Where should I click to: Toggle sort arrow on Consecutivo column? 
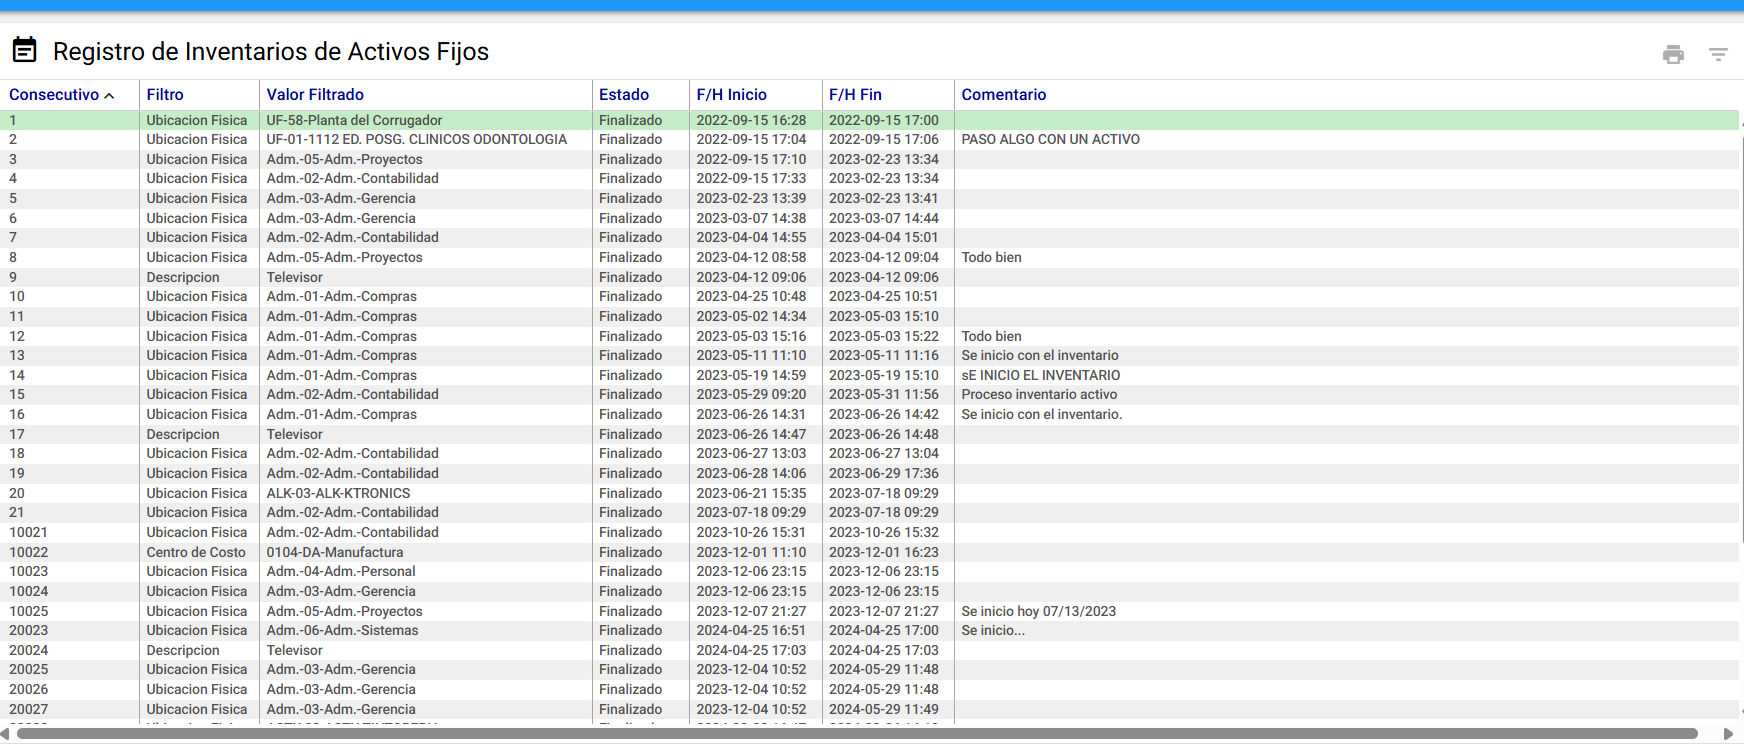[109, 96]
